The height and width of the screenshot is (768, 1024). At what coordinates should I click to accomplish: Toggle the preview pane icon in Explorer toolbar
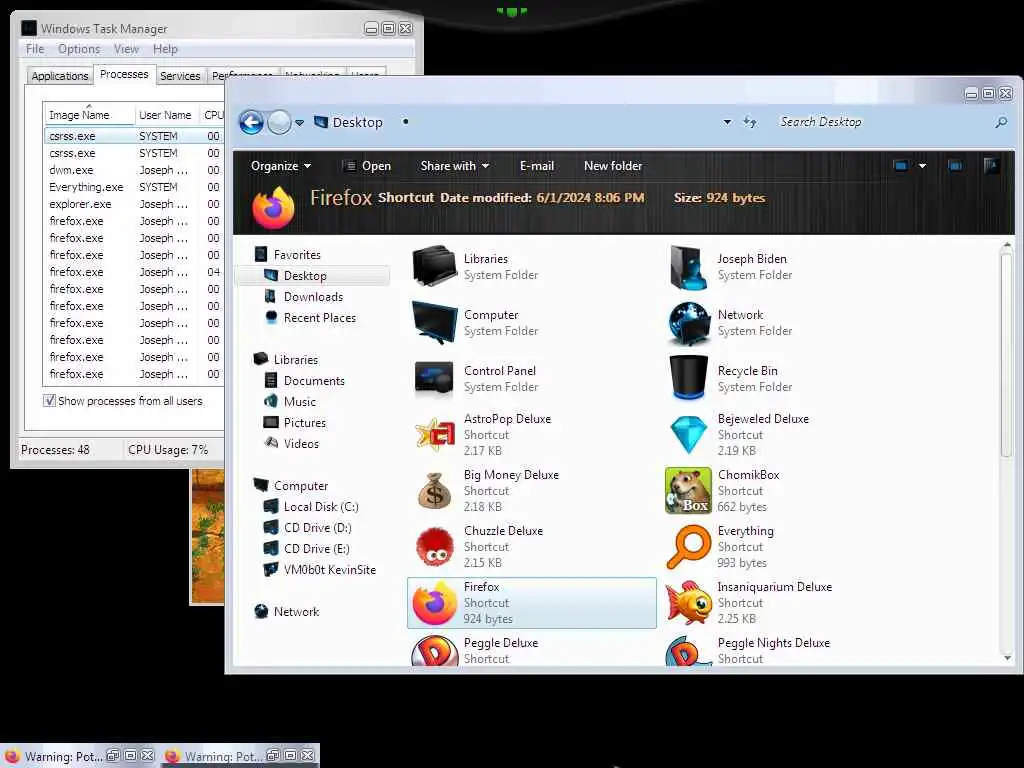955,166
